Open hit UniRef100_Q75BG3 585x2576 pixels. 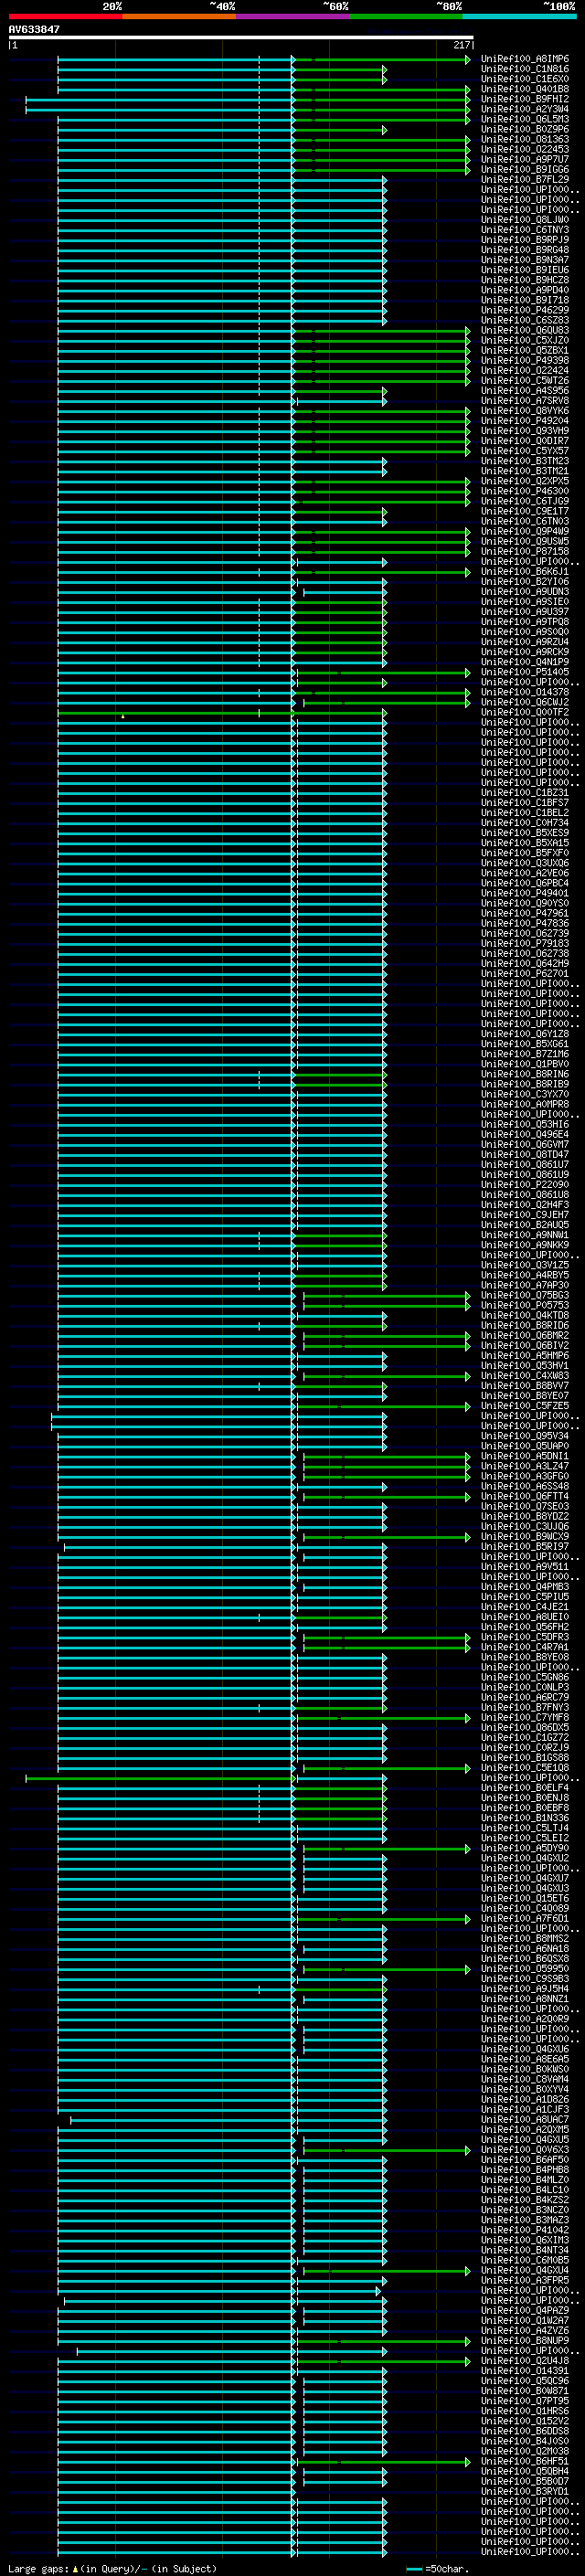point(525,1295)
